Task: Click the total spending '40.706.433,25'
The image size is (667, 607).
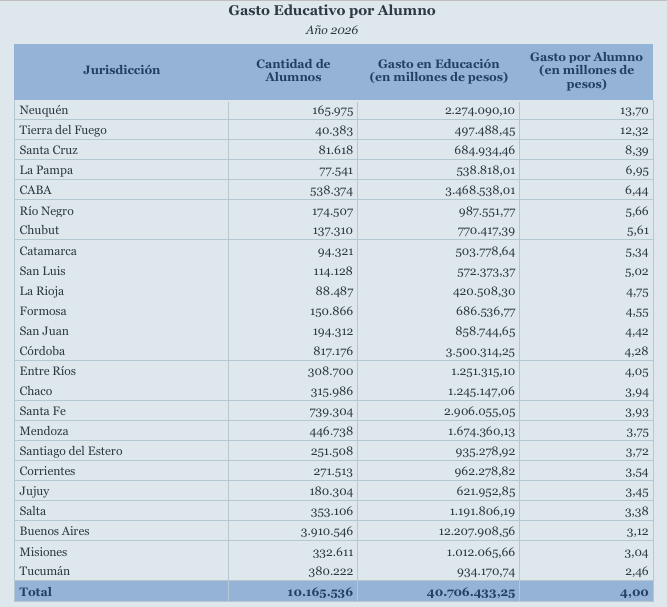Action: tap(471, 593)
